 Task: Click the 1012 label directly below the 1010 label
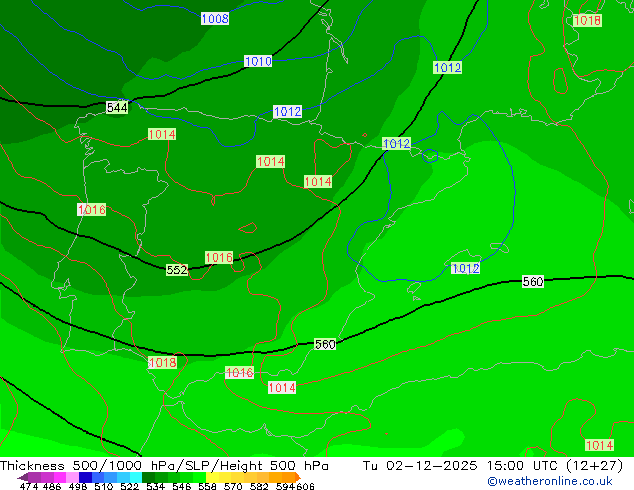point(287,112)
